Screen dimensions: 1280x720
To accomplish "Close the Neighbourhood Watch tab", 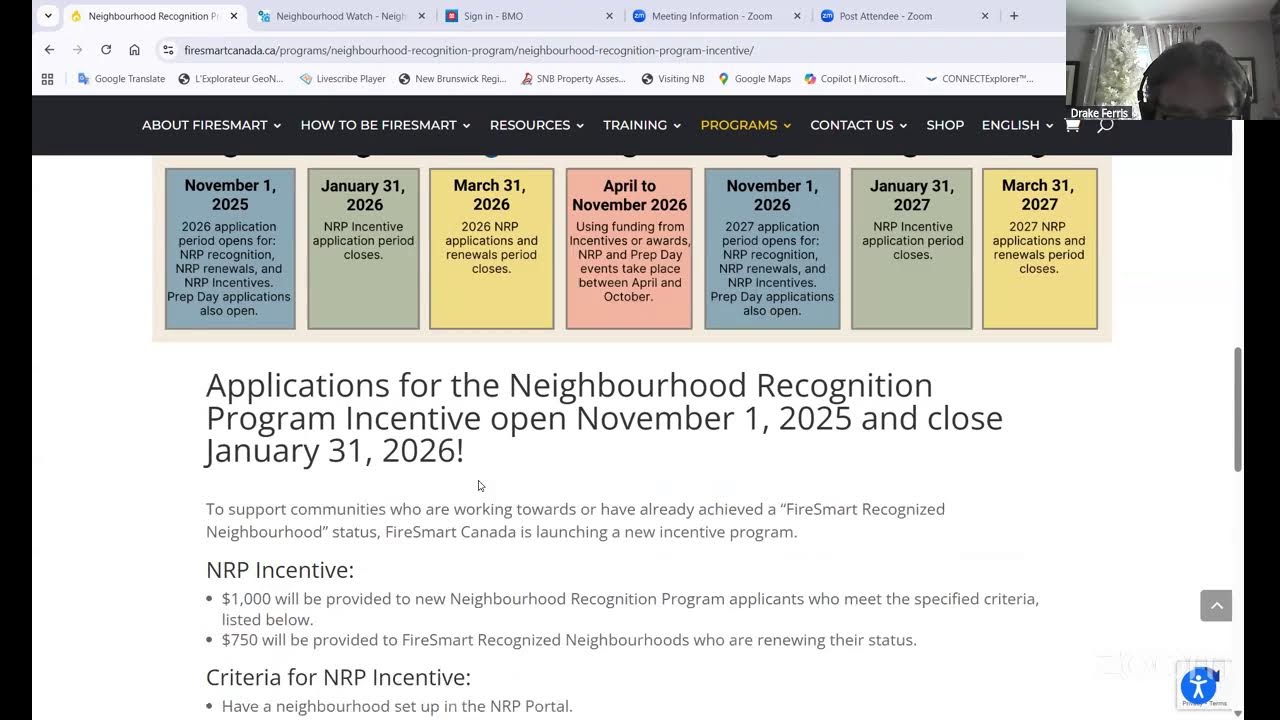I will click(x=421, y=16).
